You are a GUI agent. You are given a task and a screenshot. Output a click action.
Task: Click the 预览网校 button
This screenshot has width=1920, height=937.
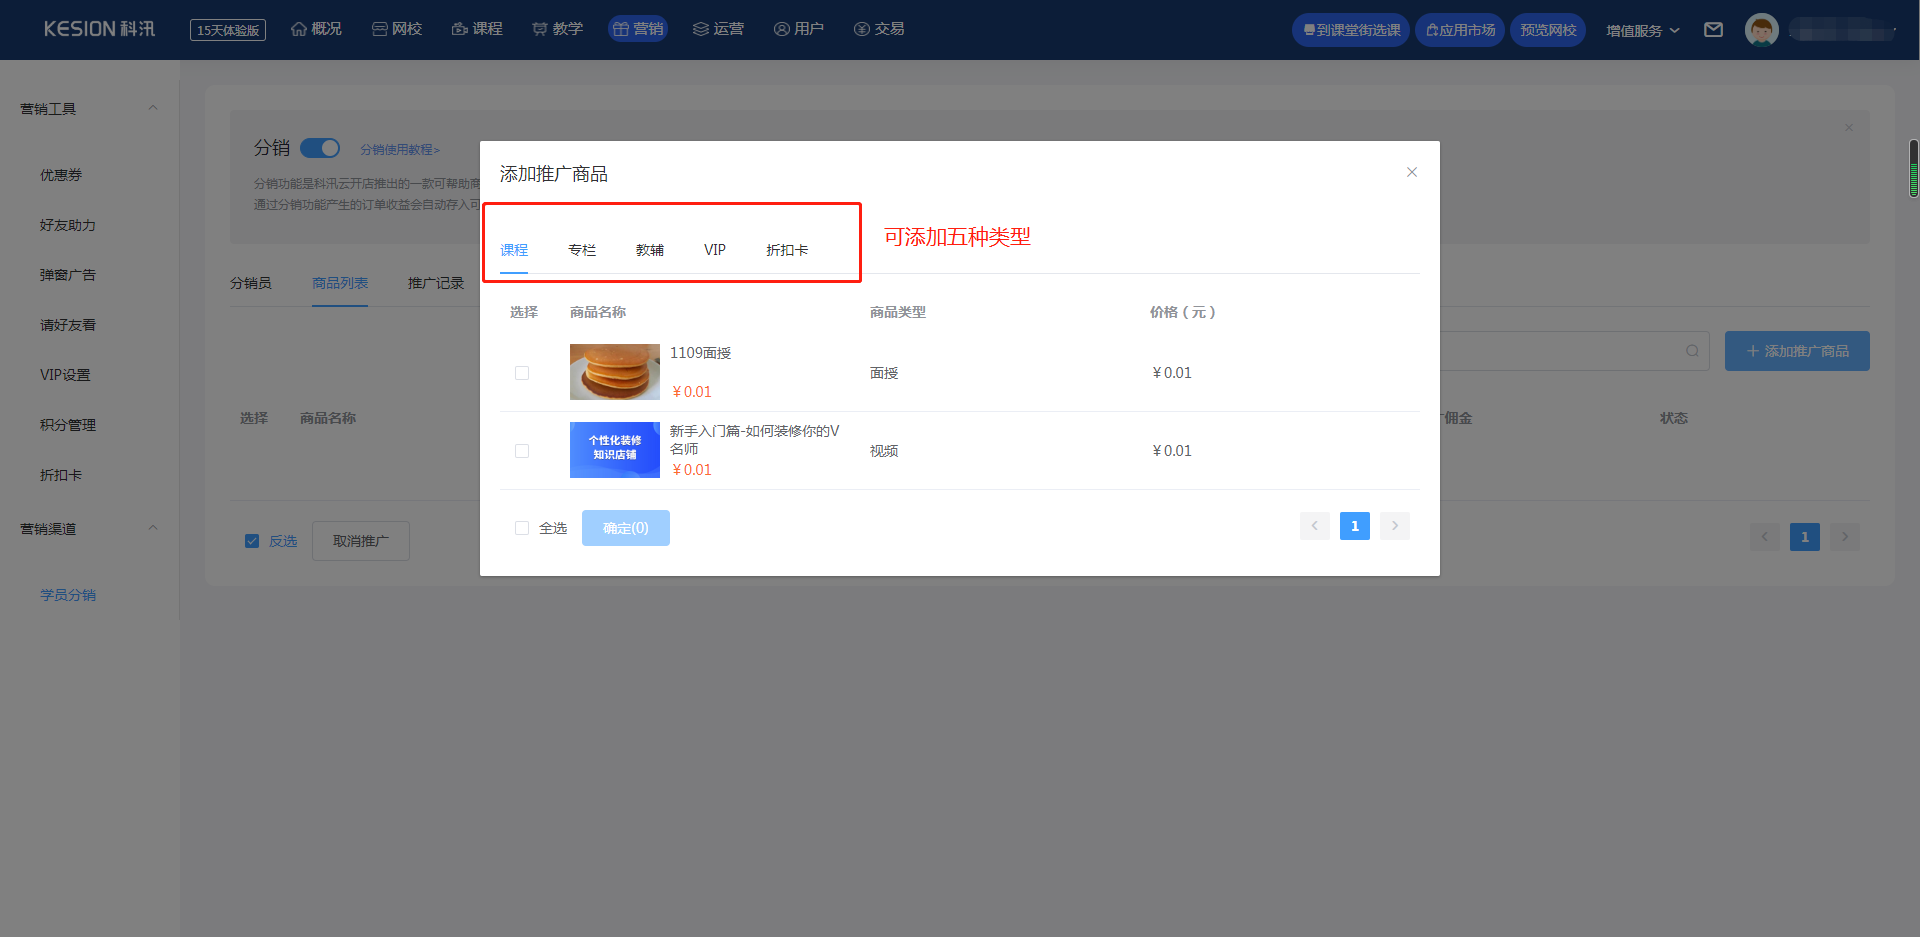click(1548, 30)
